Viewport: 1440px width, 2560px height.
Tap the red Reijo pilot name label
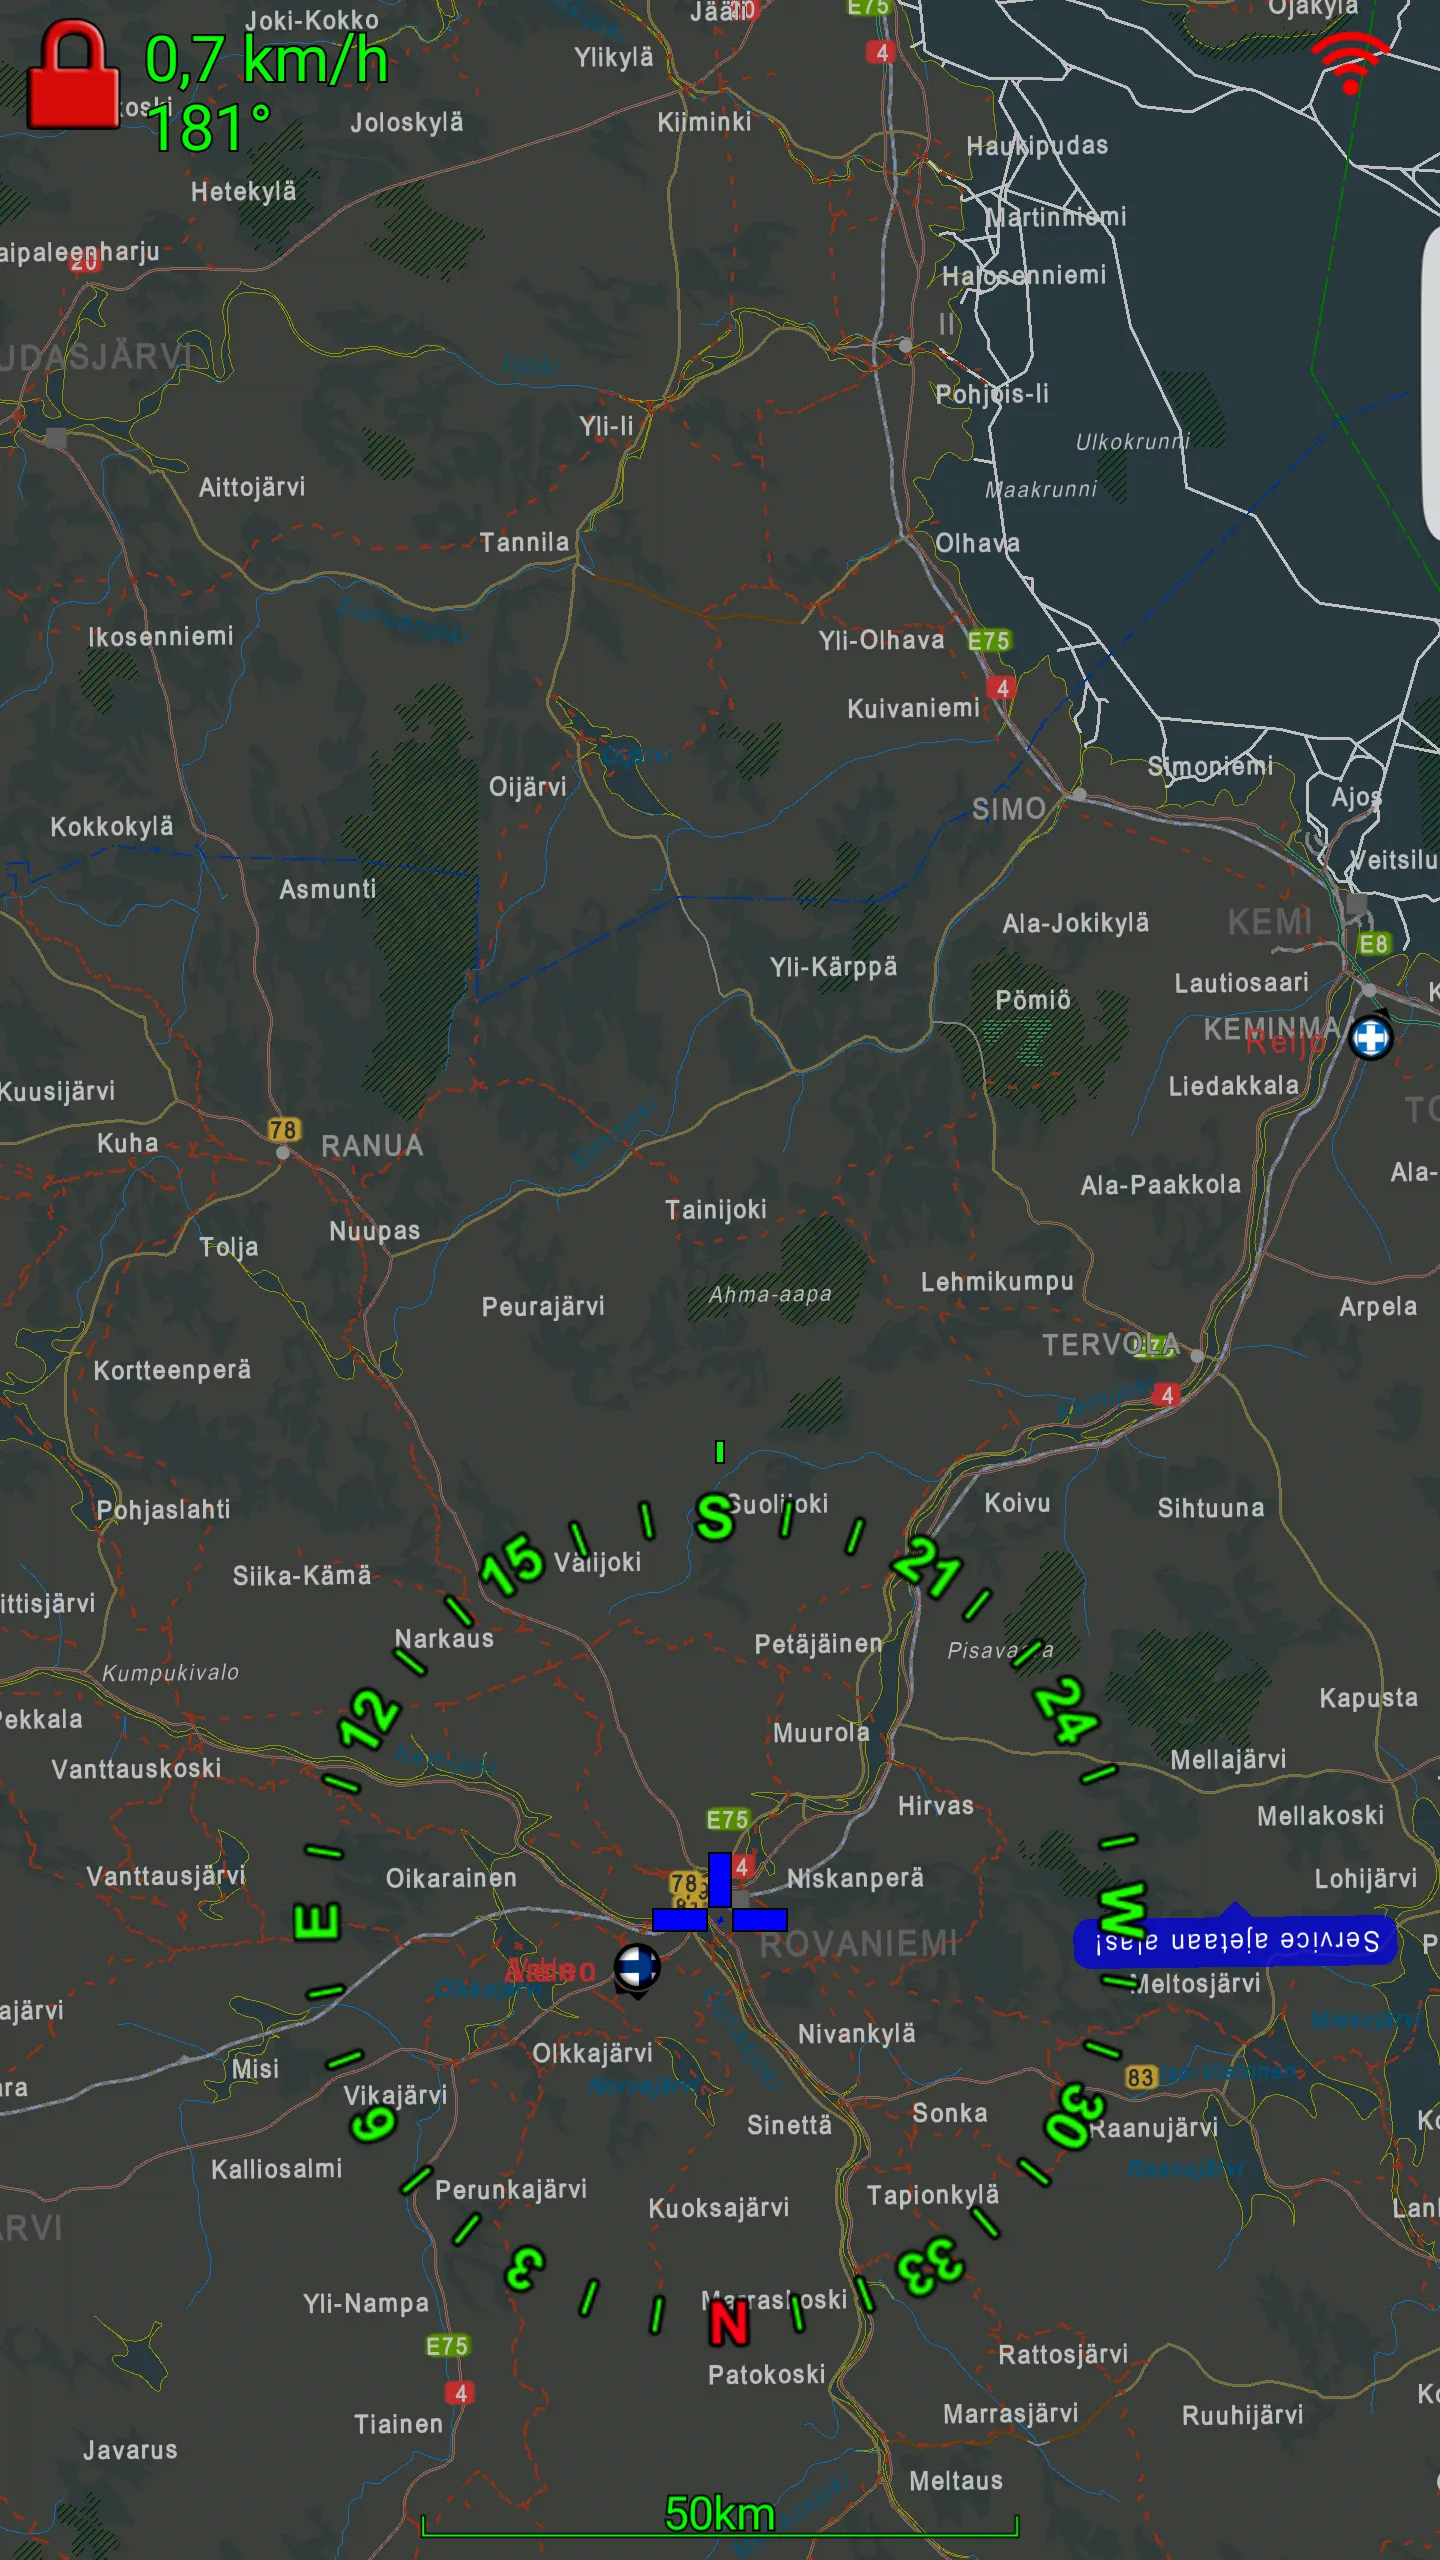(1285, 1043)
